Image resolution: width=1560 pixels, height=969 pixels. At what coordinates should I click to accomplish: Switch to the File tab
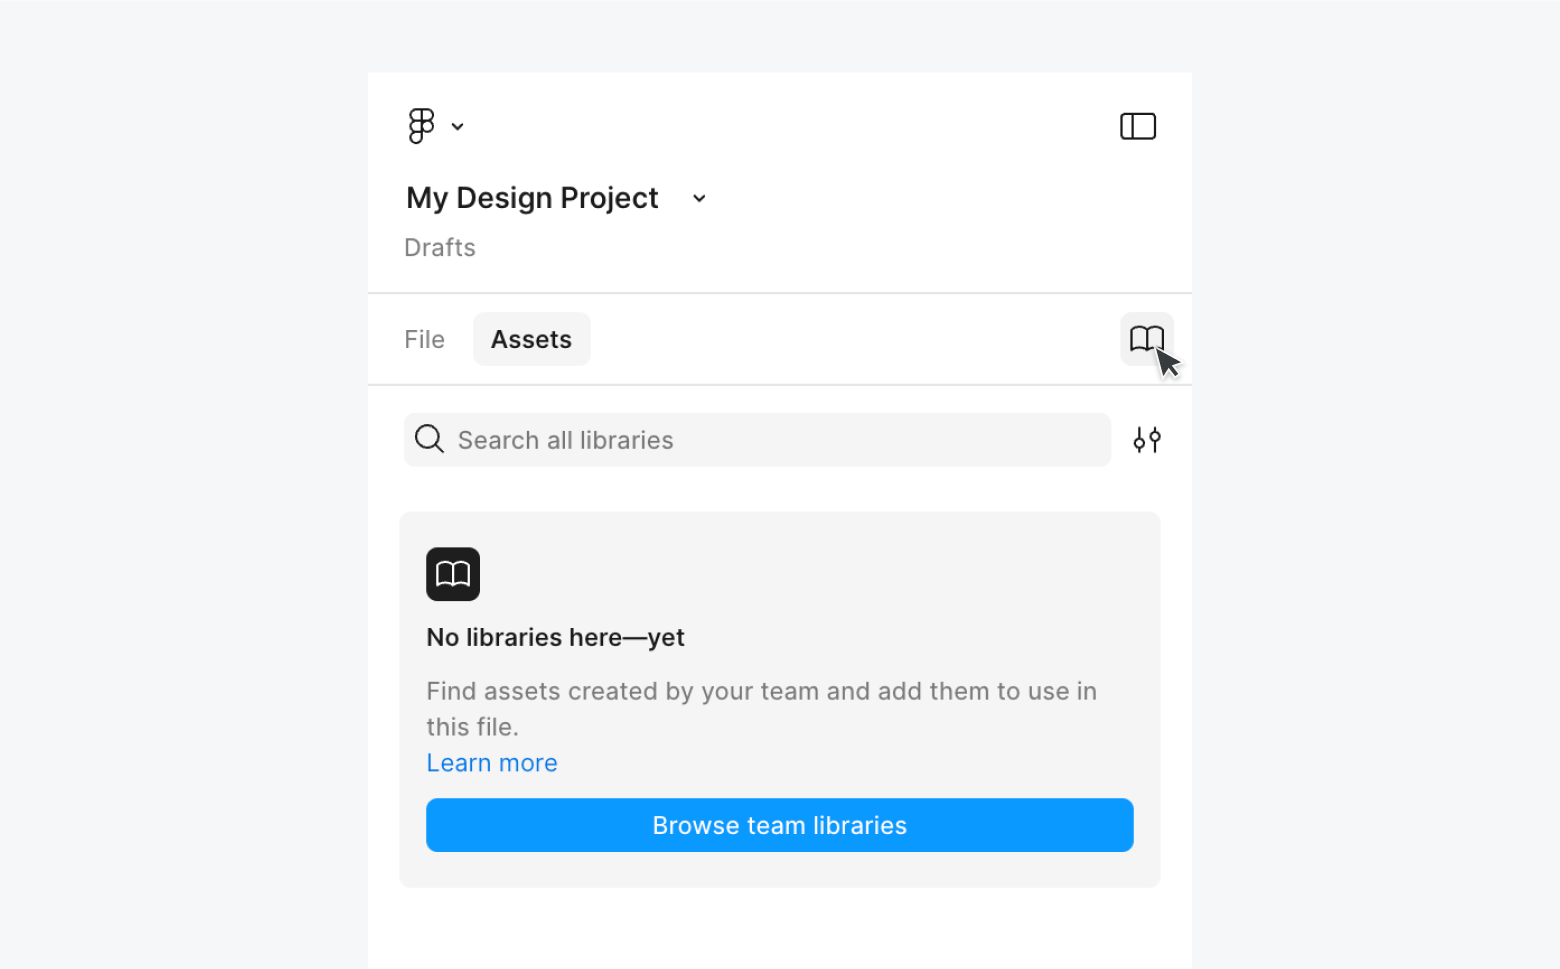pyautogui.click(x=424, y=340)
